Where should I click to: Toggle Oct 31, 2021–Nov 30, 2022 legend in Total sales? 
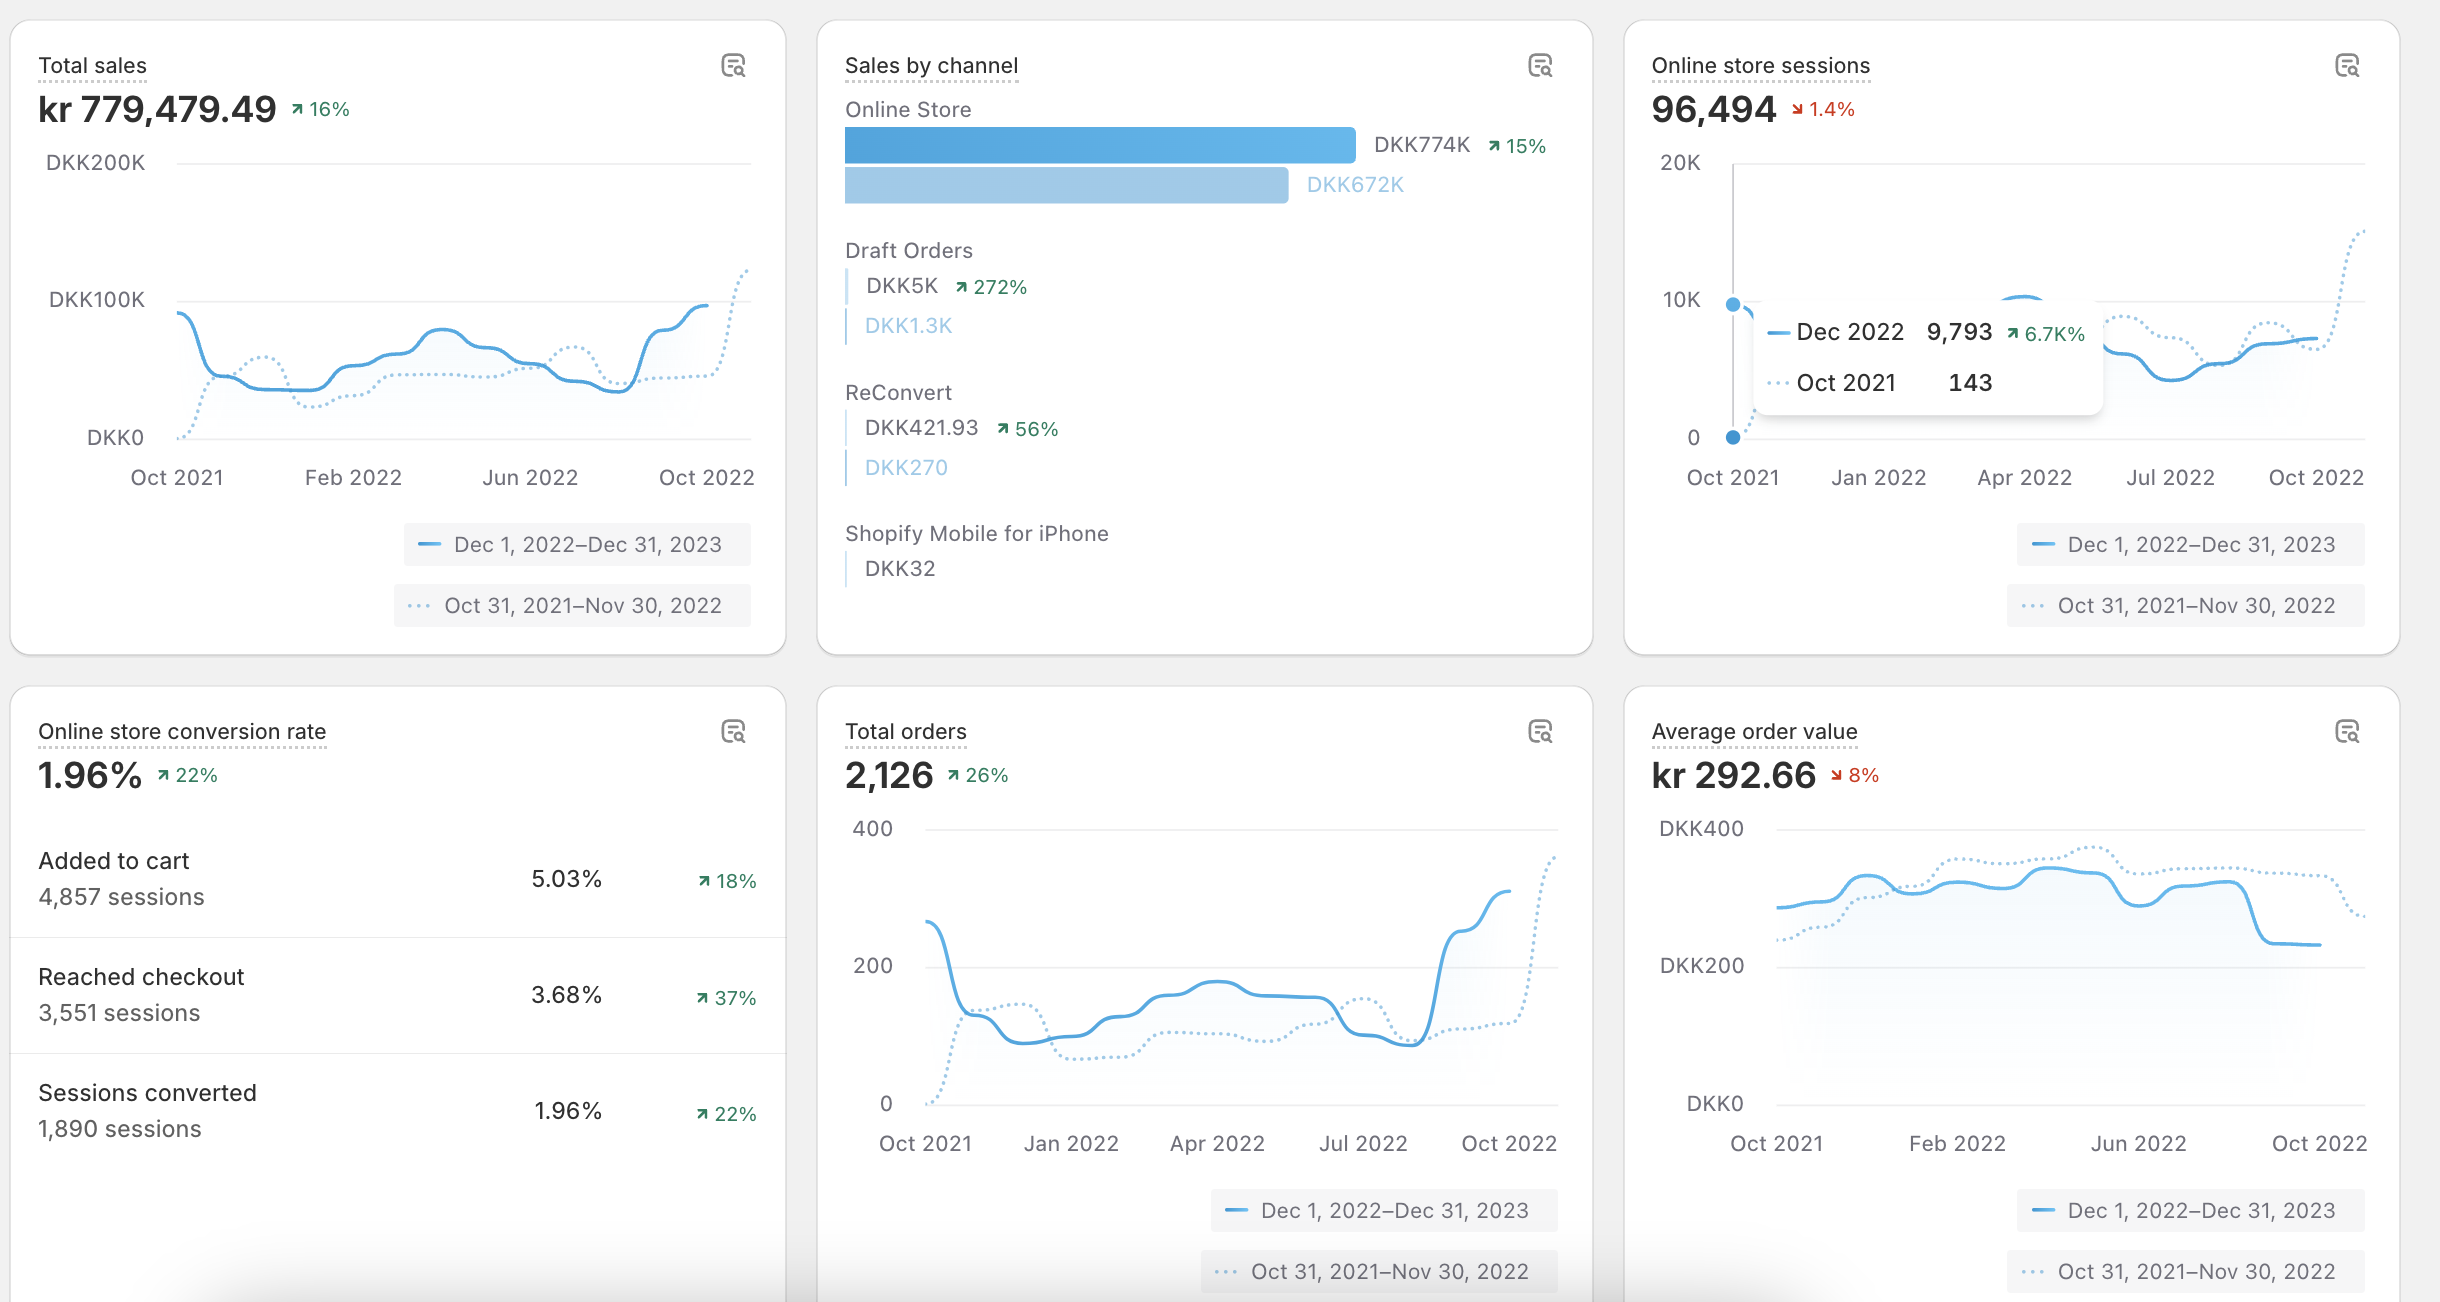(572, 606)
